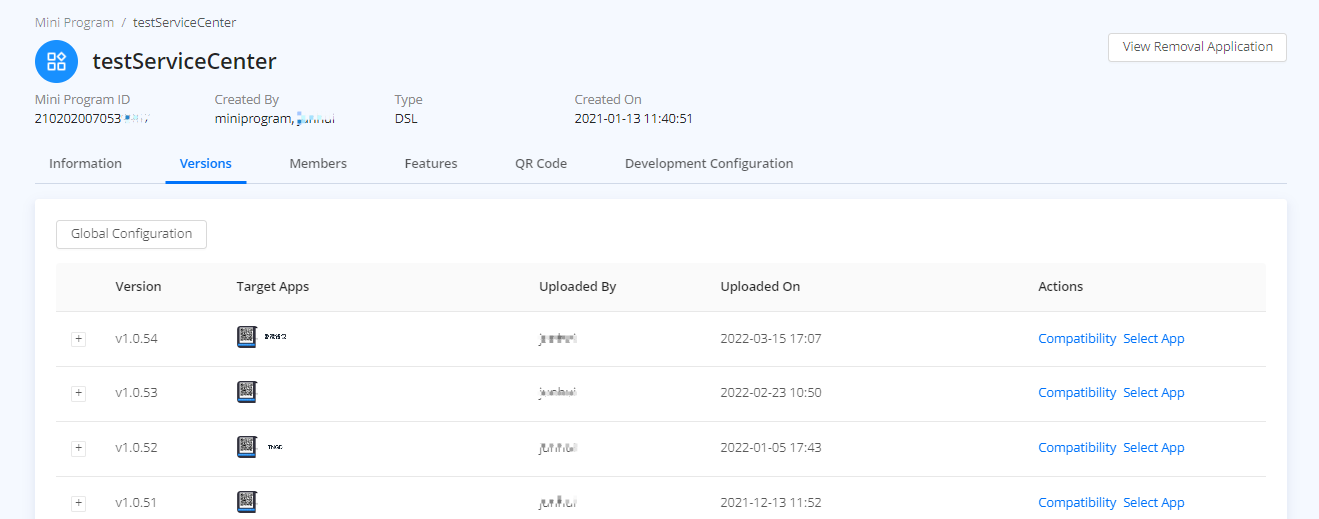Expand the v1.0.54 version row
Image resolution: width=1319 pixels, height=519 pixels.
tap(79, 339)
